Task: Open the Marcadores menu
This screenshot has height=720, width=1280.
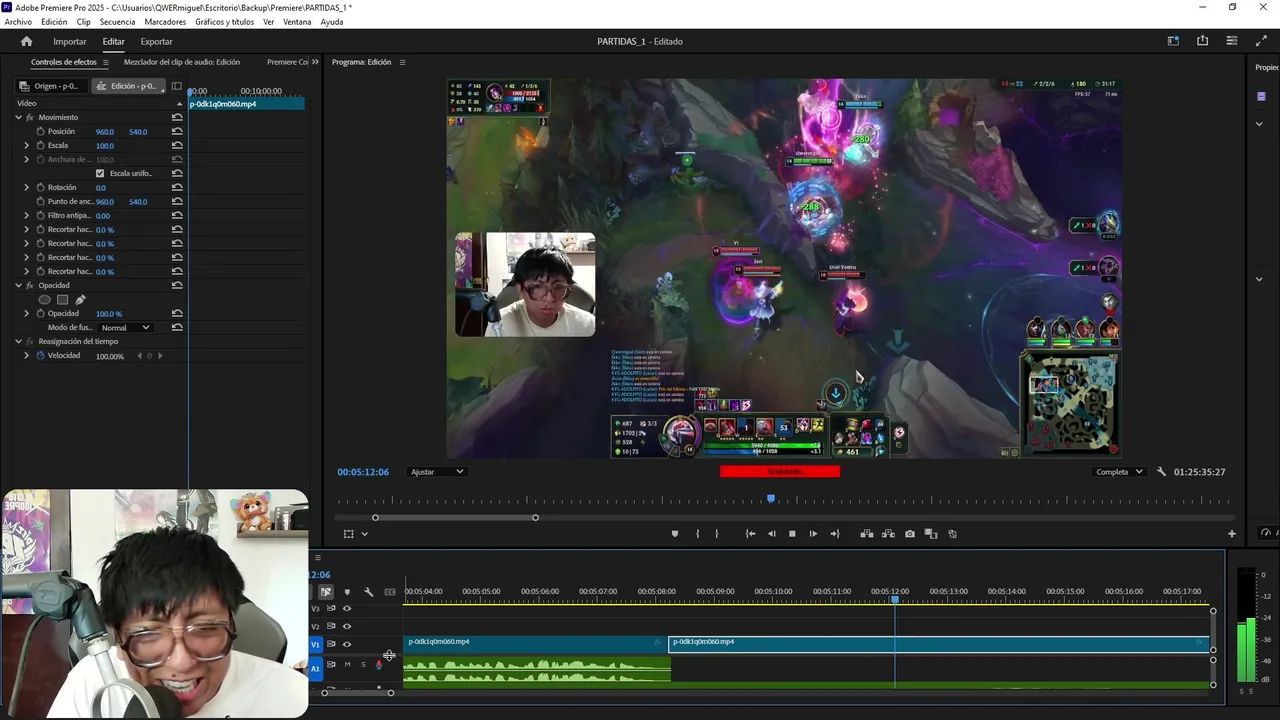Action: point(165,22)
